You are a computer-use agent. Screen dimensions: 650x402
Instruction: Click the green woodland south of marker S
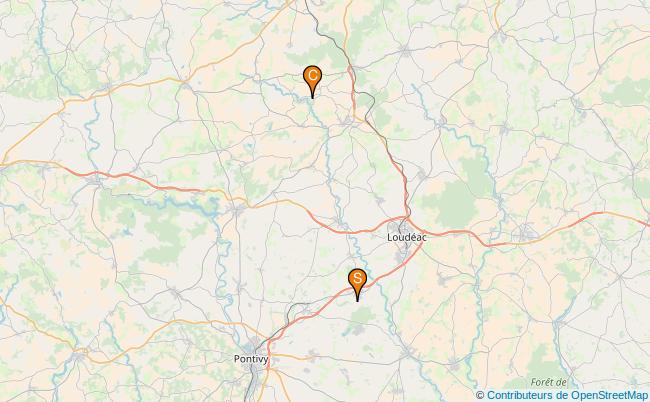(x=360, y=318)
